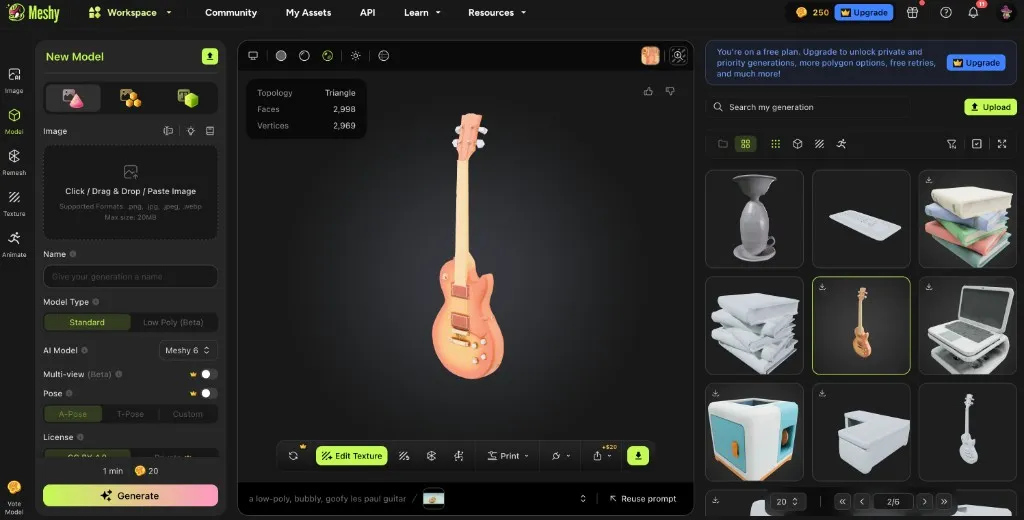Filter assets by texture stripes icon
The image size is (1024, 520).
(x=819, y=144)
